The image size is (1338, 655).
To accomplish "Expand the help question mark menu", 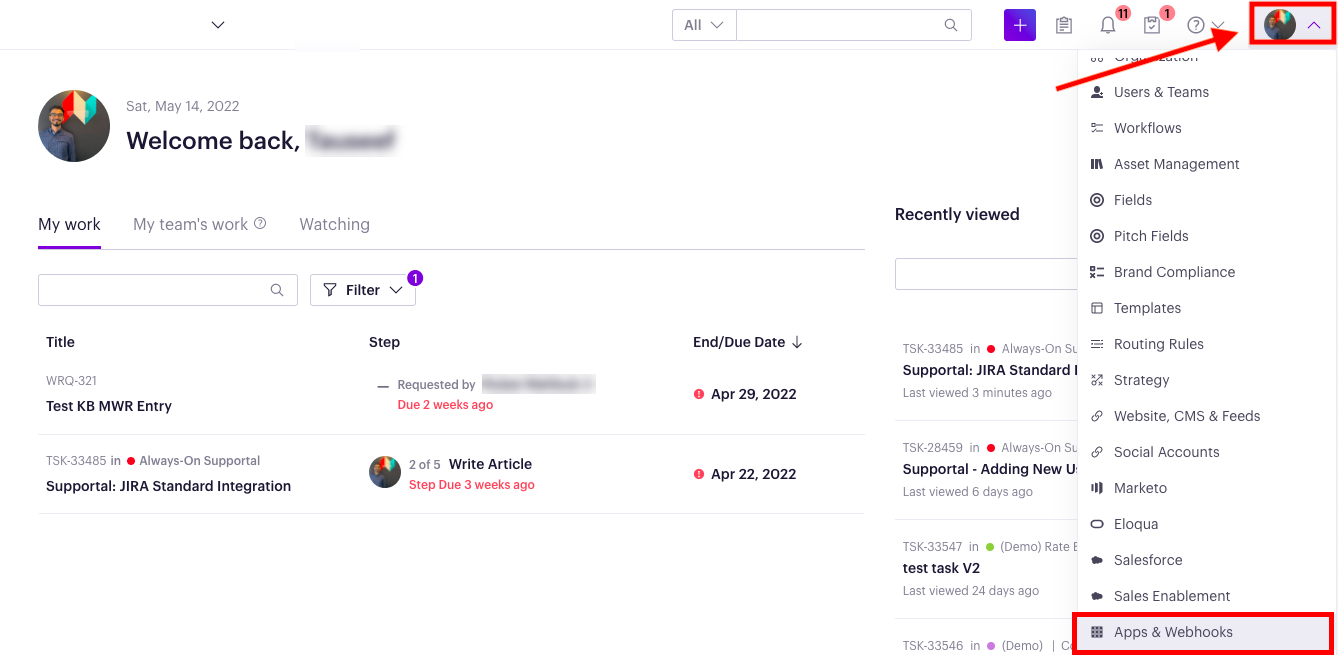I will point(1205,26).
